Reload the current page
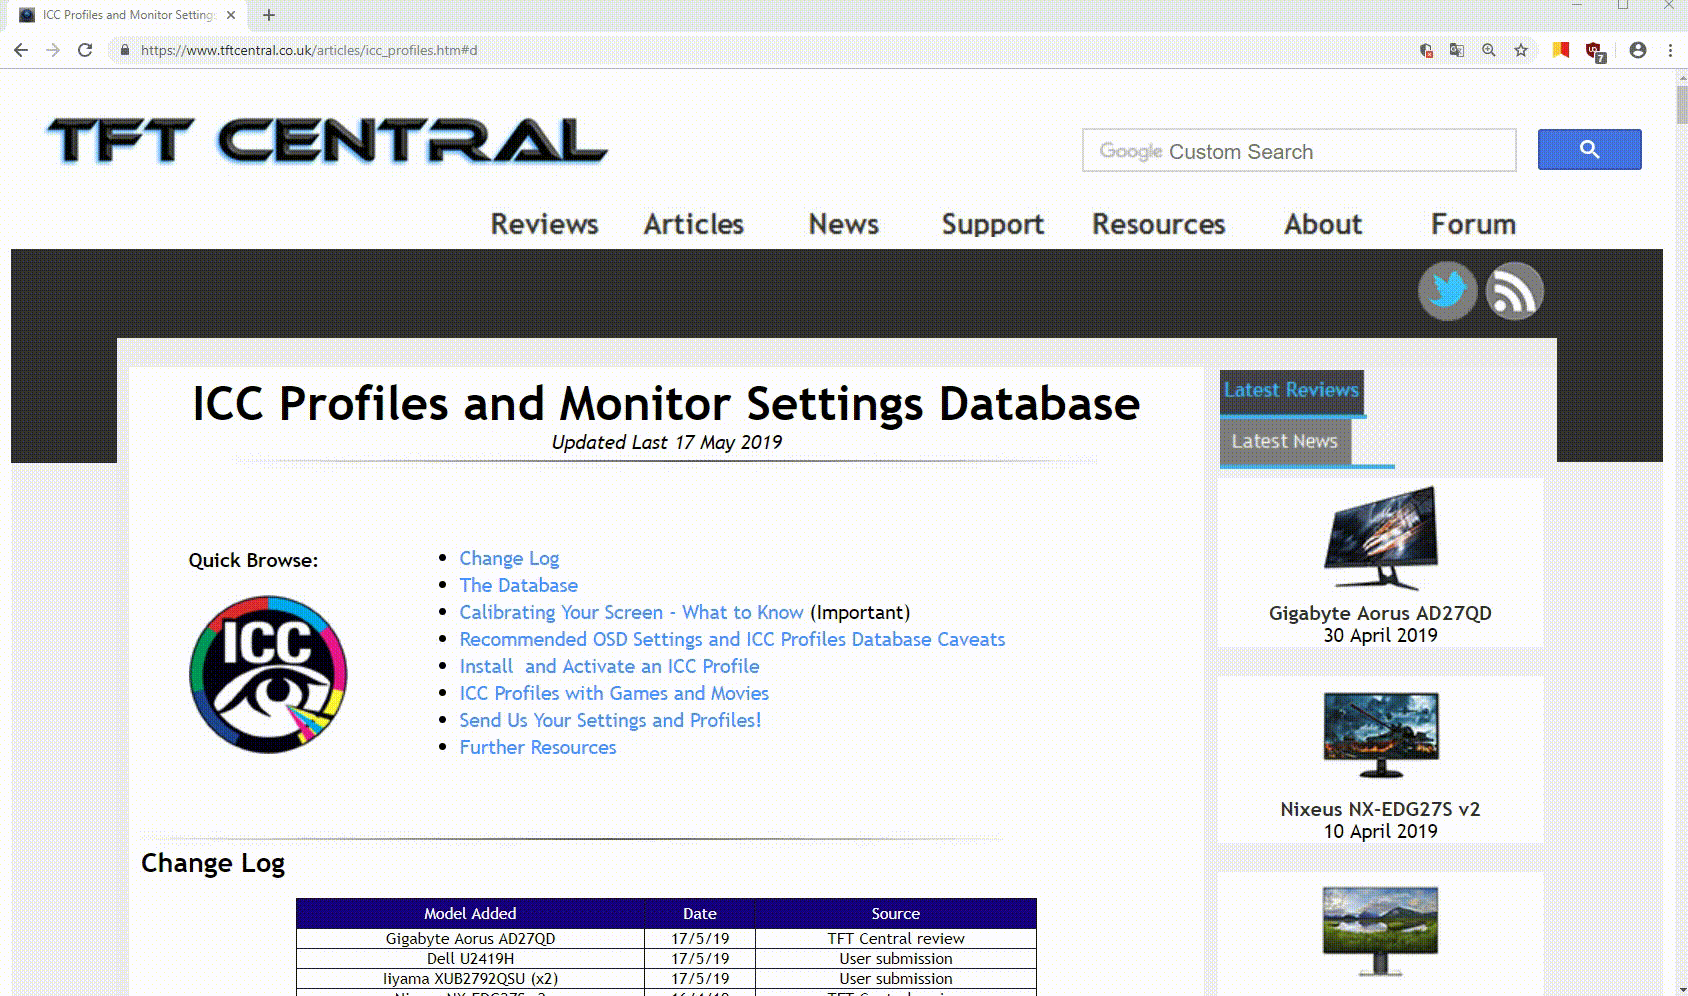 (x=85, y=50)
